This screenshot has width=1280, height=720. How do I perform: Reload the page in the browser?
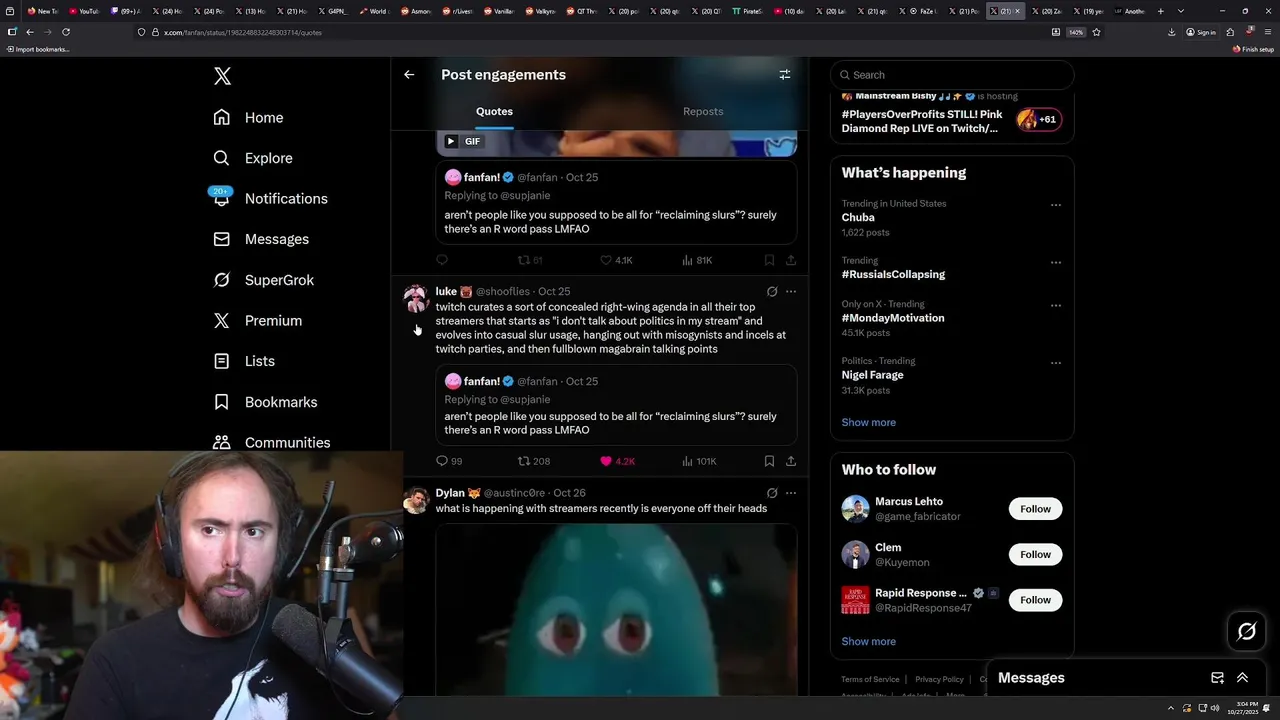(66, 32)
